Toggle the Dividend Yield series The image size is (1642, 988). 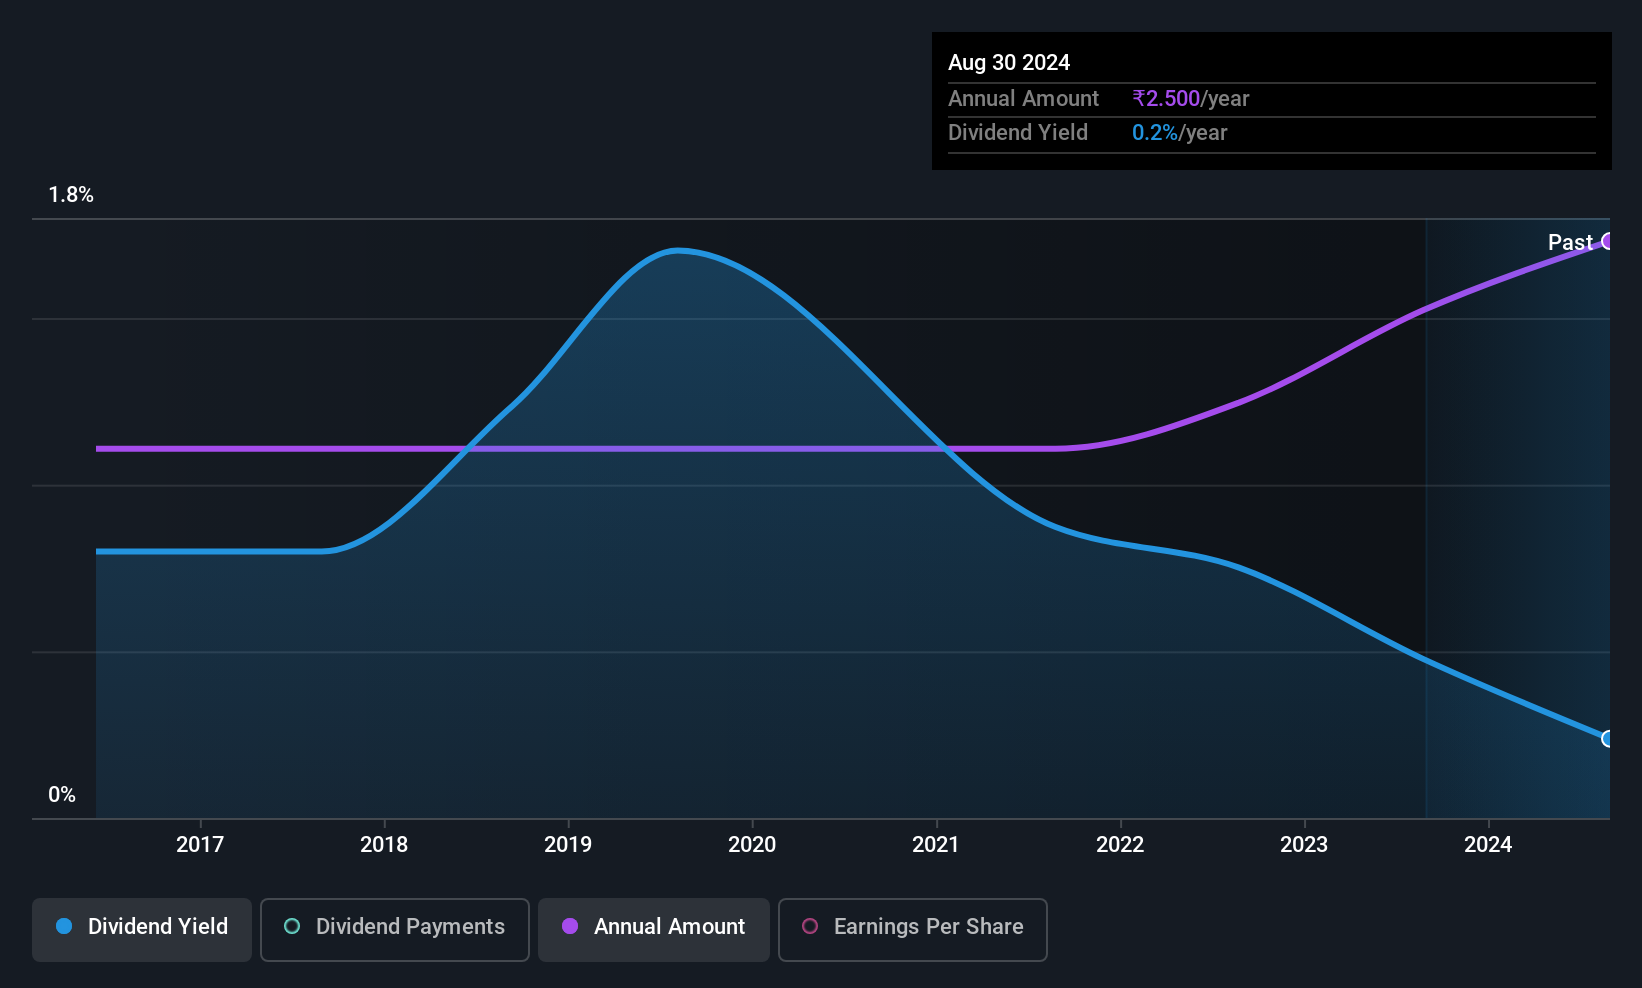pos(142,930)
